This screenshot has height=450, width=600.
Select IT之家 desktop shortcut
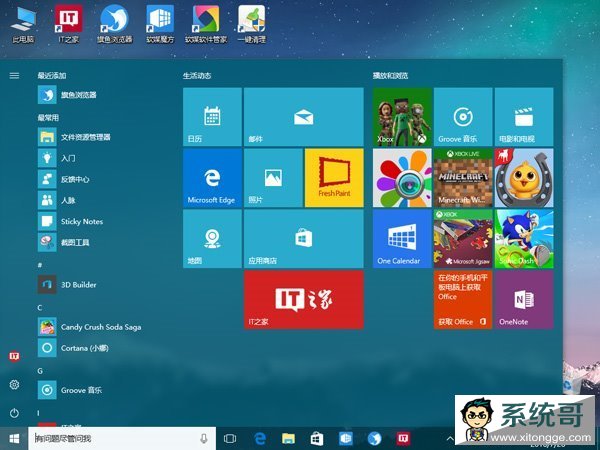coord(68,24)
